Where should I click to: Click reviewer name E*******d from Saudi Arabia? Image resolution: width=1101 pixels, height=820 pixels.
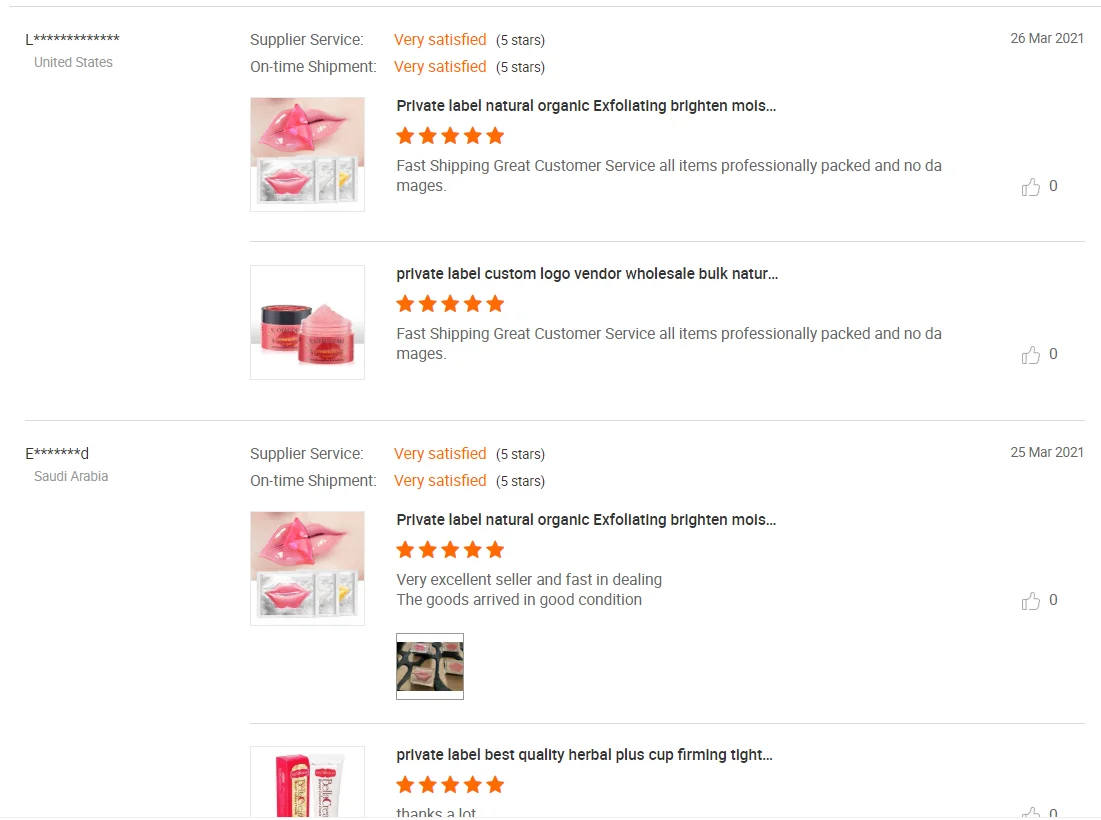(57, 453)
